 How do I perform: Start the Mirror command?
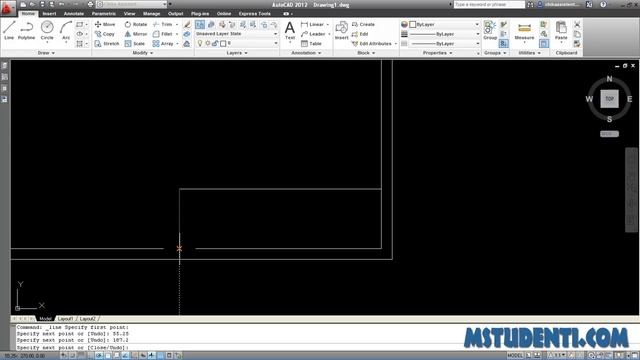point(136,34)
